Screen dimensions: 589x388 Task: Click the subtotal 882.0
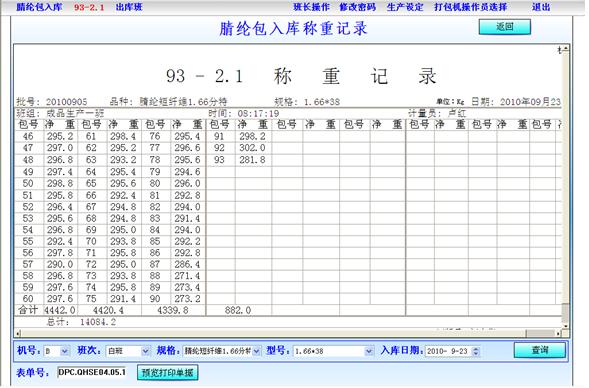pos(238,310)
